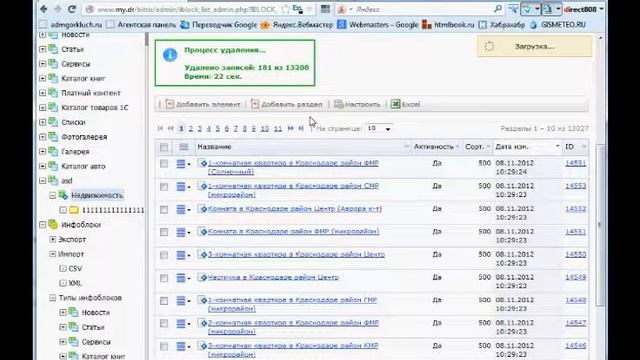The width and height of the screenshot is (640, 360).
Task: Select XML under Импорт
Action: click(x=75, y=283)
